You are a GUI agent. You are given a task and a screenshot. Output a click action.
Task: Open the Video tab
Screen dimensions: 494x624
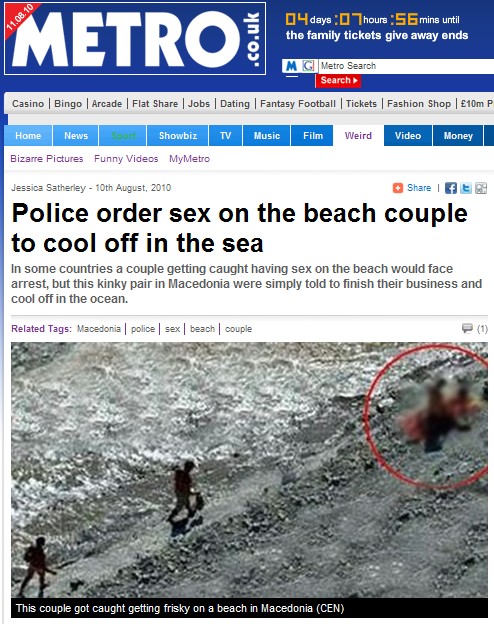(408, 136)
